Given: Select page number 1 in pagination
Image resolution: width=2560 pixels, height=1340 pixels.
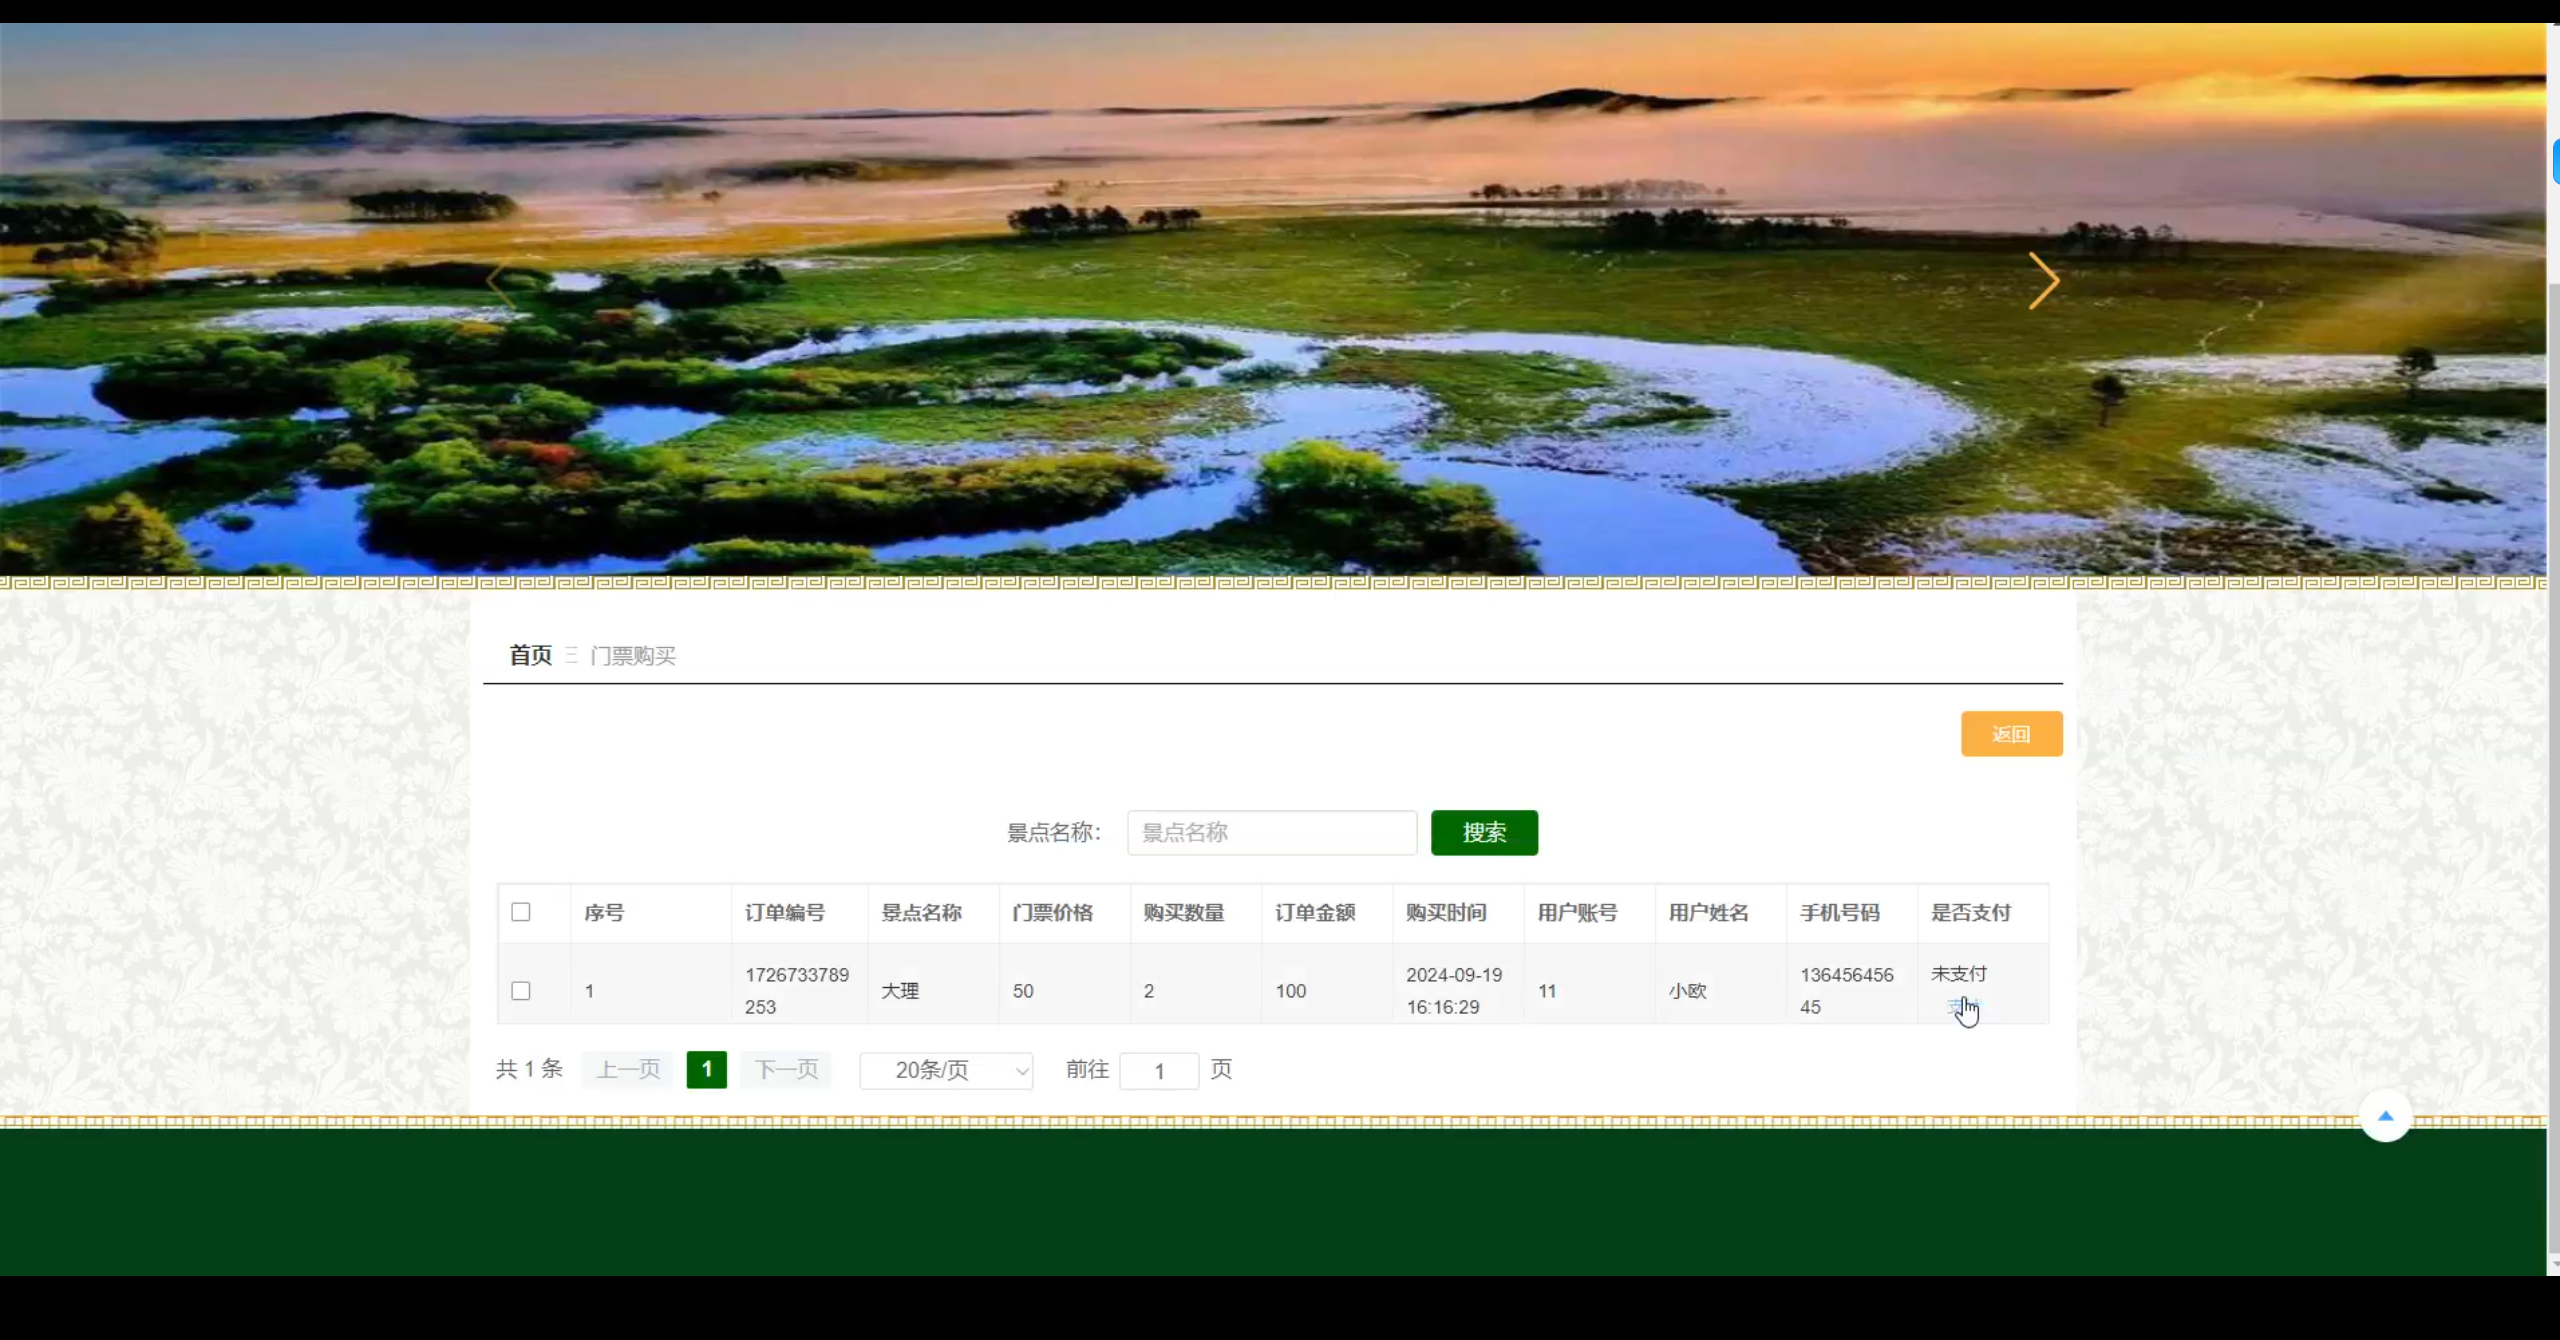Looking at the screenshot, I should click(707, 1069).
